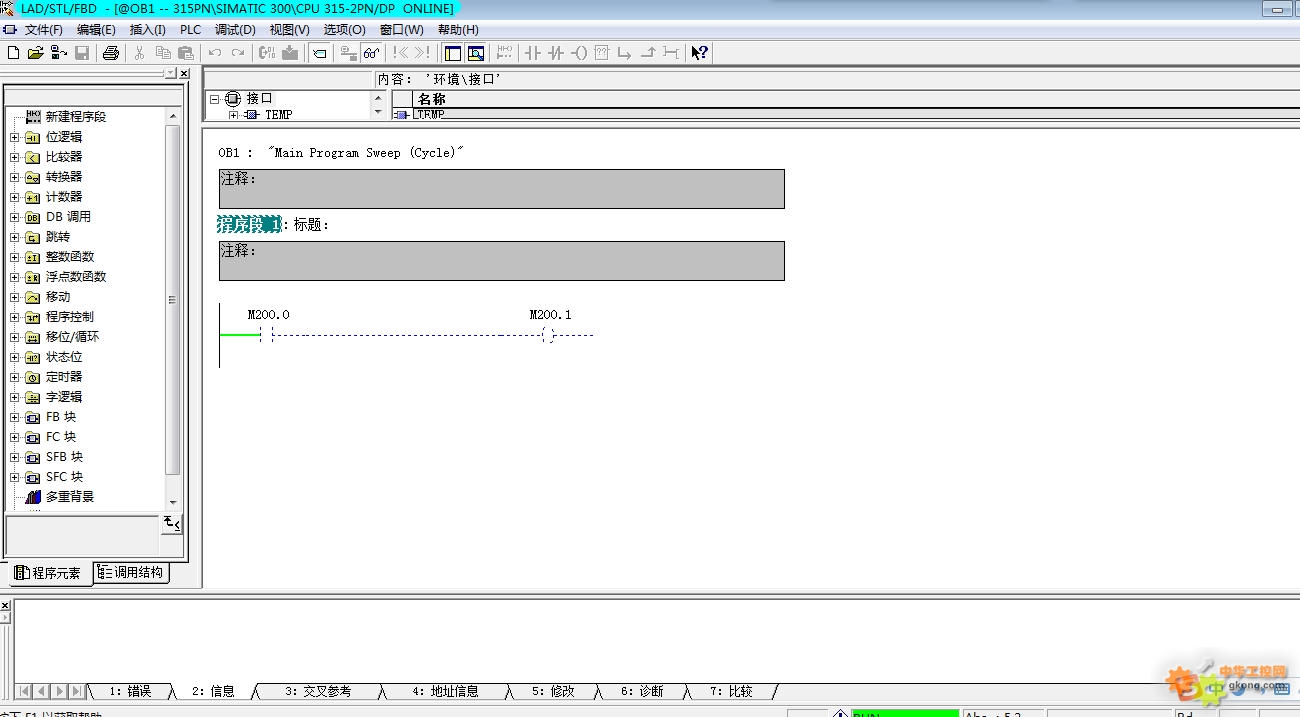This screenshot has width=1300, height=717.
Task: Click the Undo arrow icon
Action: coord(215,53)
